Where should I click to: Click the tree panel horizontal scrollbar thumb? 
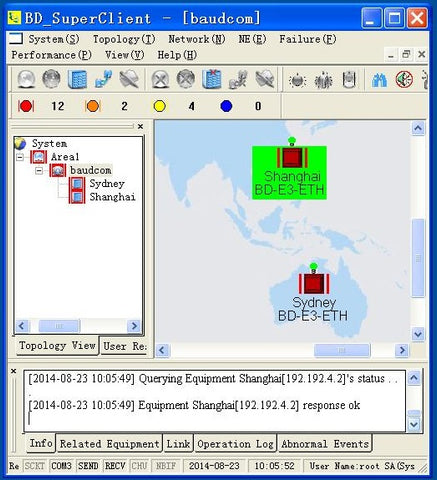point(59,326)
